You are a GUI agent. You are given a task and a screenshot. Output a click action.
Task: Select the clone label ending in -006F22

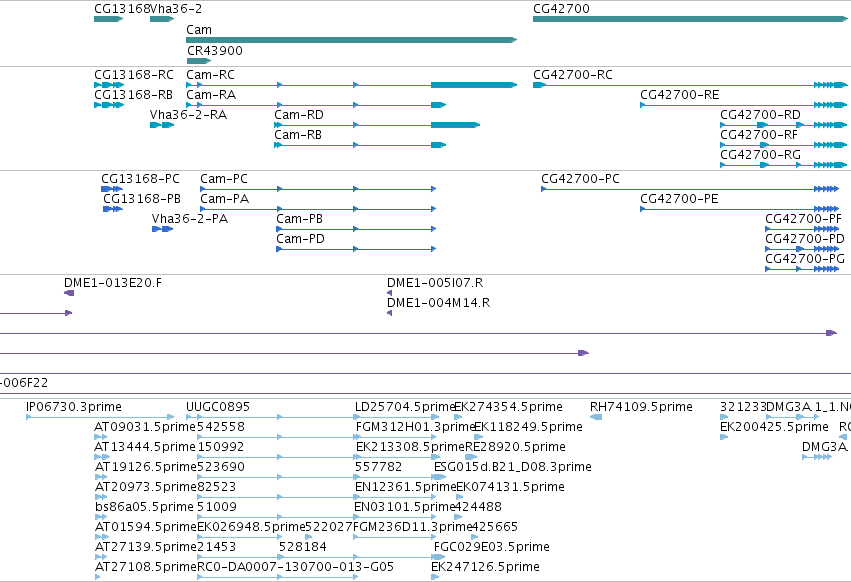pyautogui.click(x=24, y=383)
